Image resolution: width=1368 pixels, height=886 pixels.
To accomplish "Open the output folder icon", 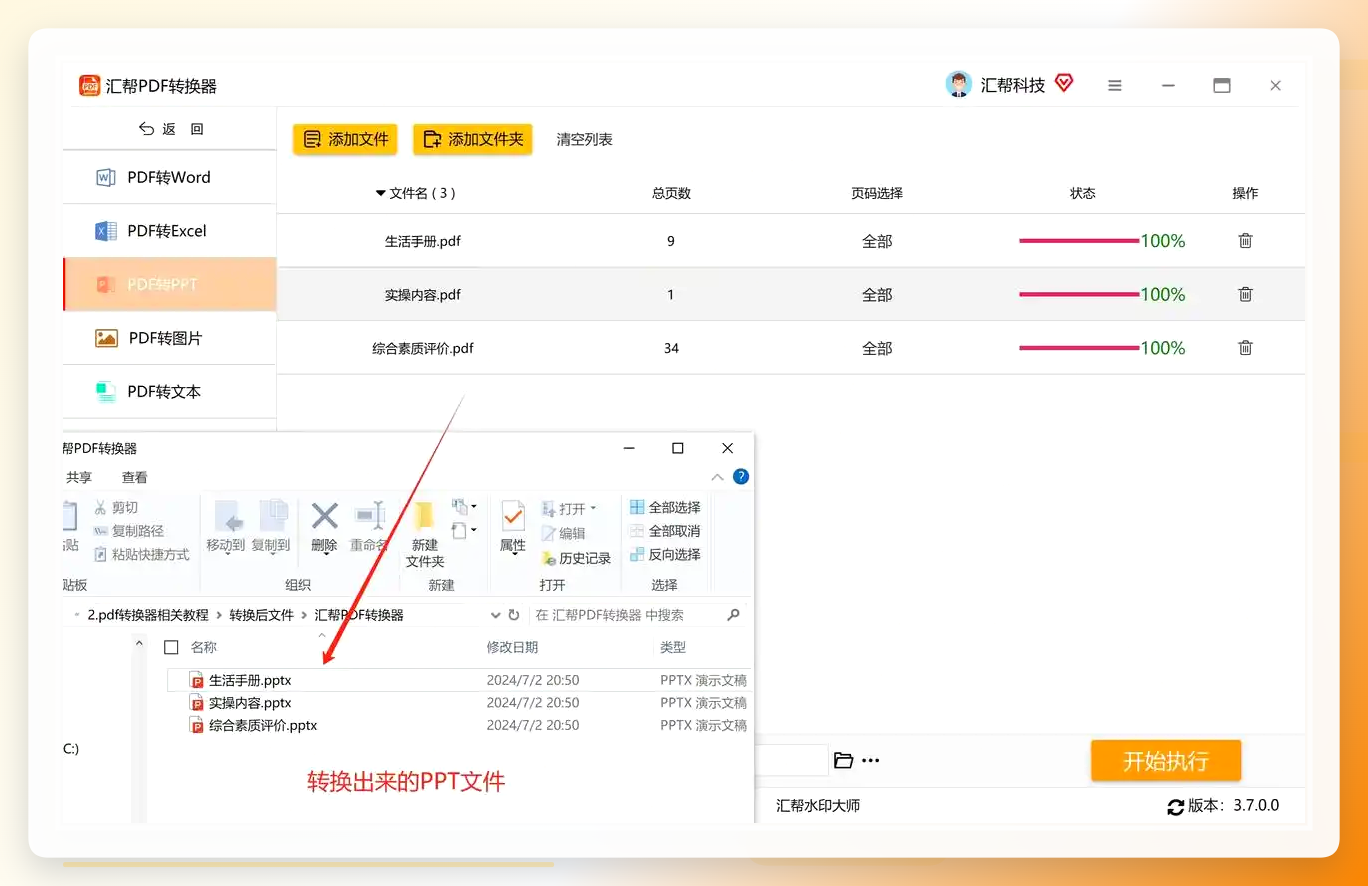I will coord(843,761).
